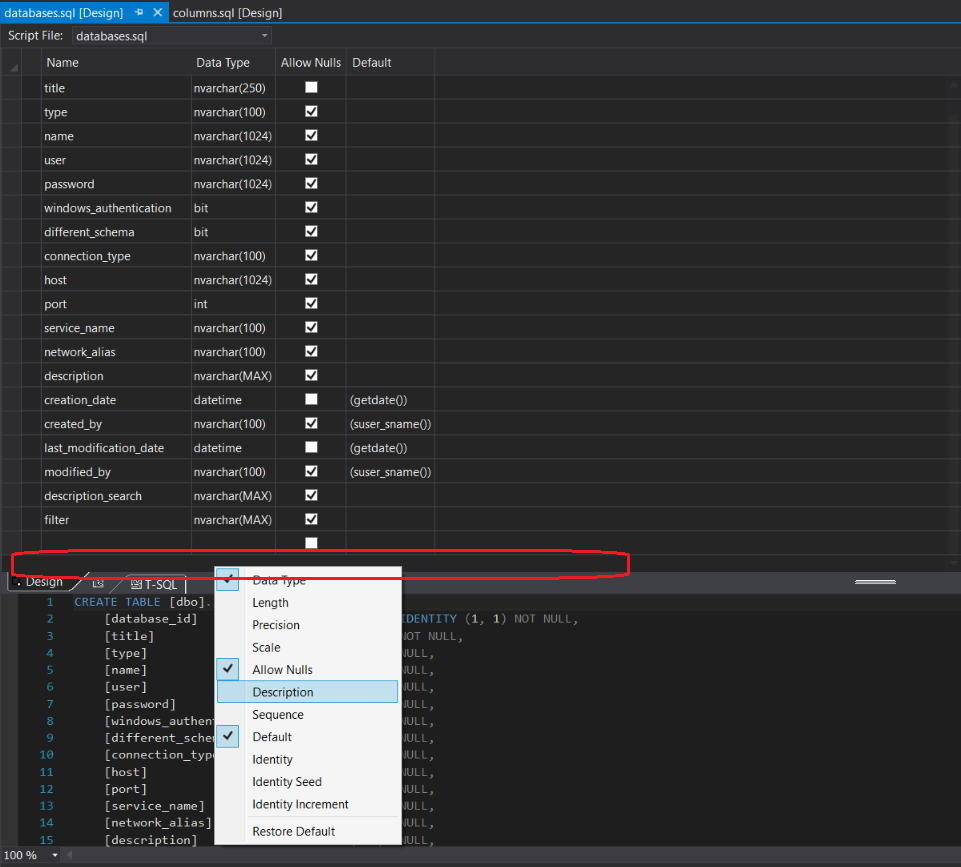Untick Default in the context menu
Viewport: 961px width, 867px height.
[x=308, y=737]
